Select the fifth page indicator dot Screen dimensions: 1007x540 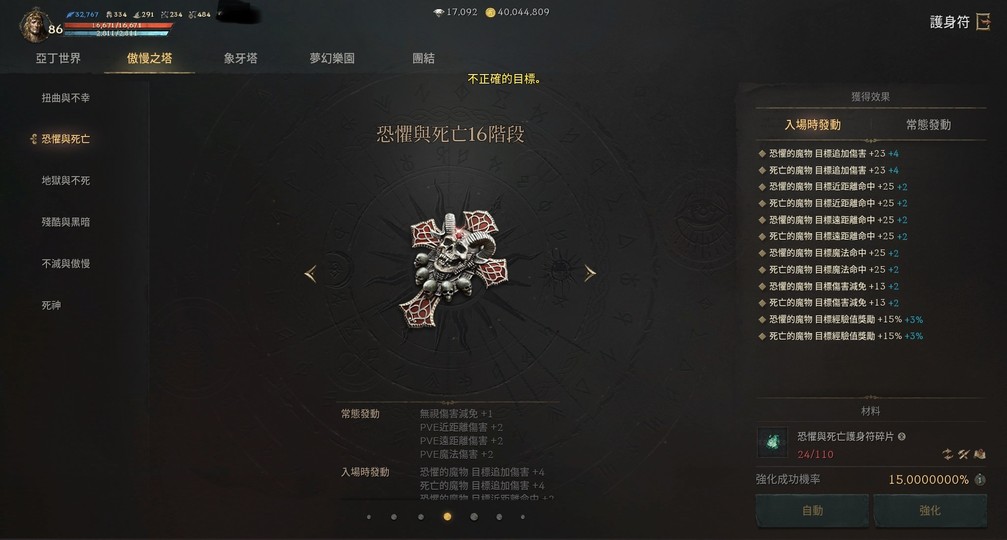click(473, 517)
